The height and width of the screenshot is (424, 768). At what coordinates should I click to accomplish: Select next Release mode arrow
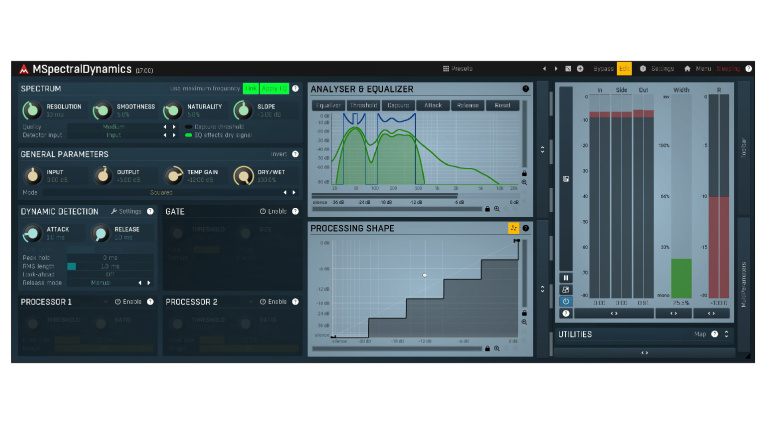coord(149,283)
